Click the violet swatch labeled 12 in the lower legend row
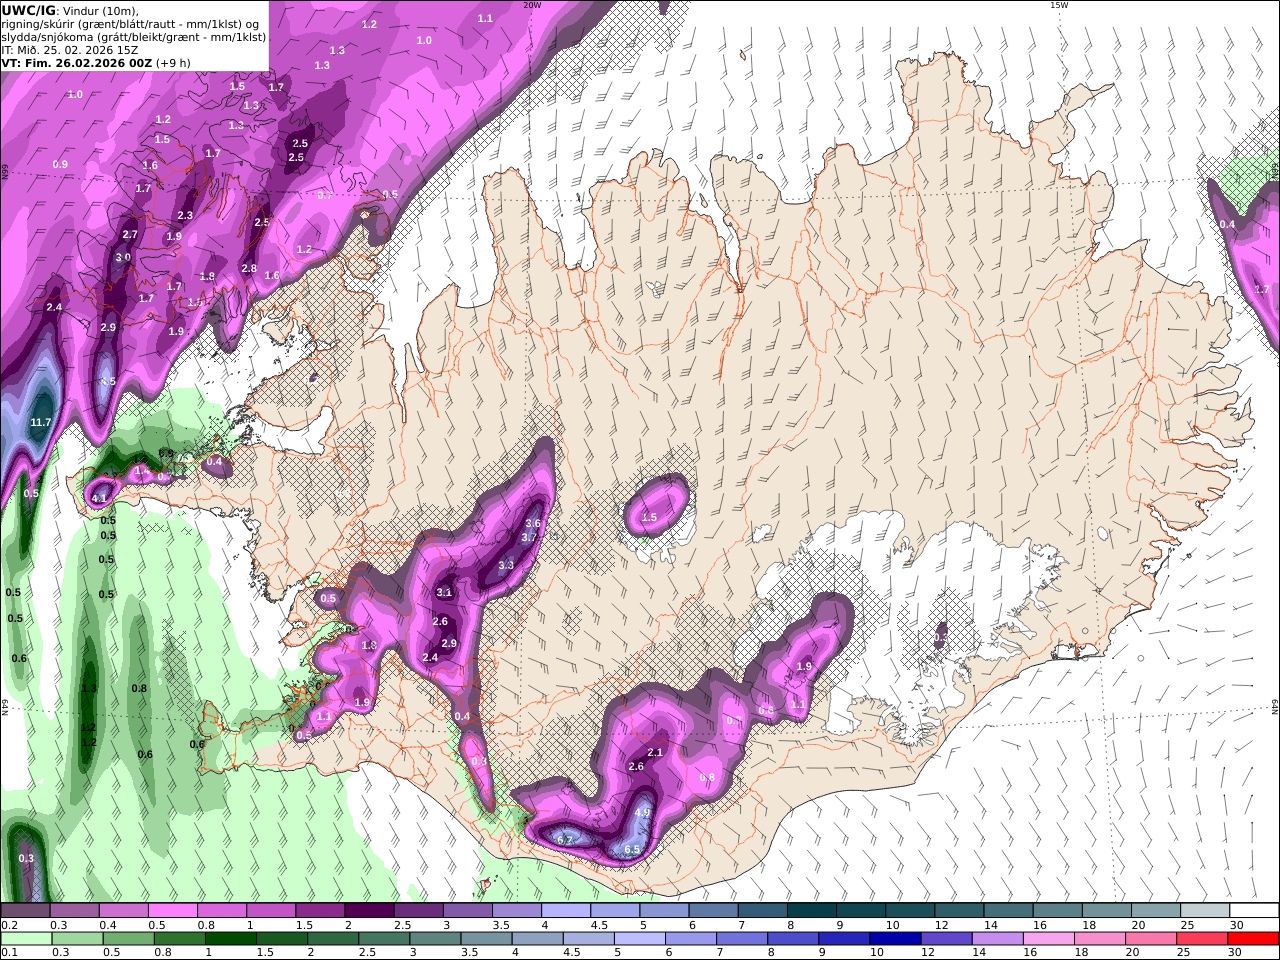 click(947, 939)
